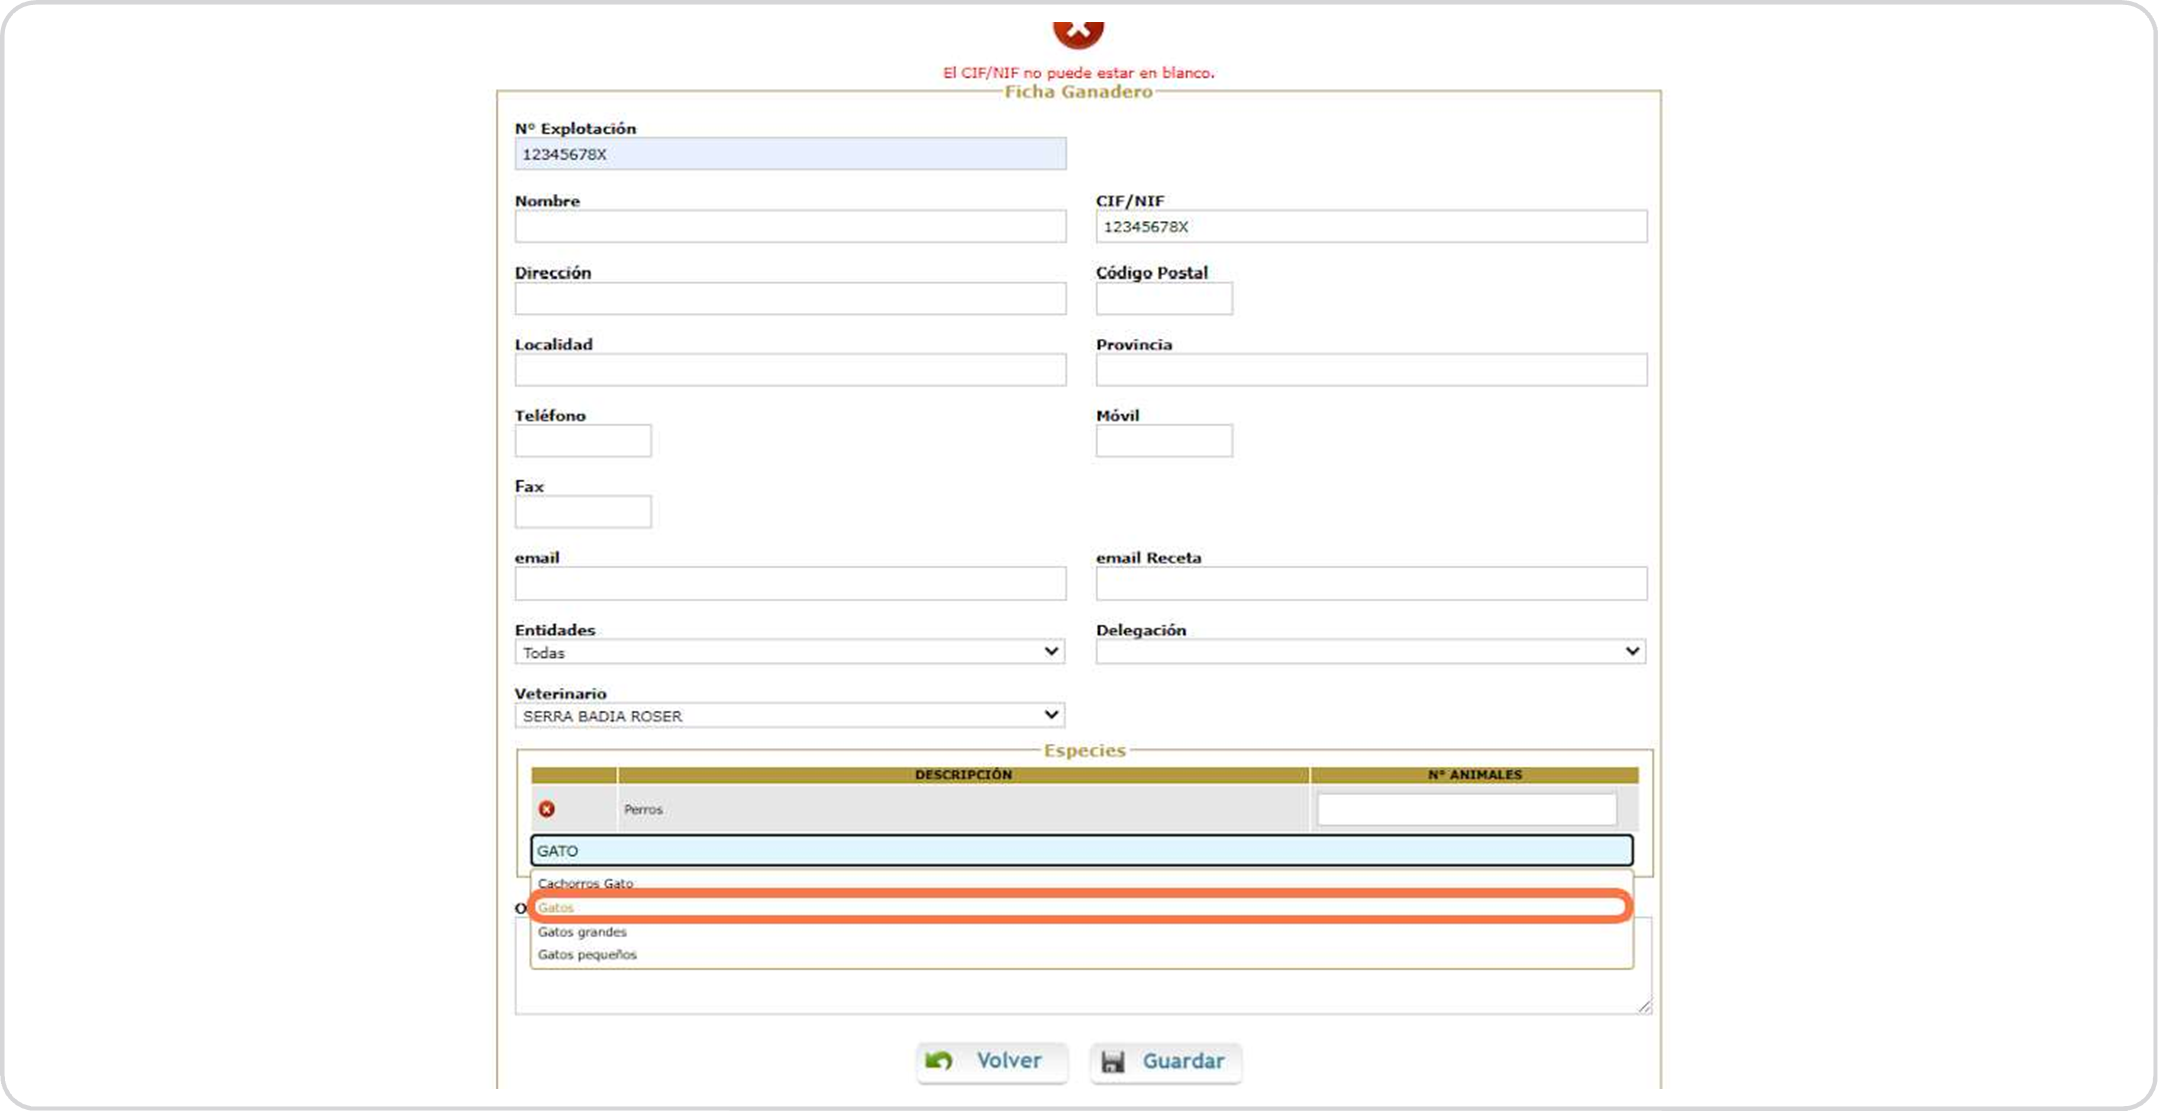Click the red error icon at top
Screen dimensions: 2158x1111
coord(1077,32)
